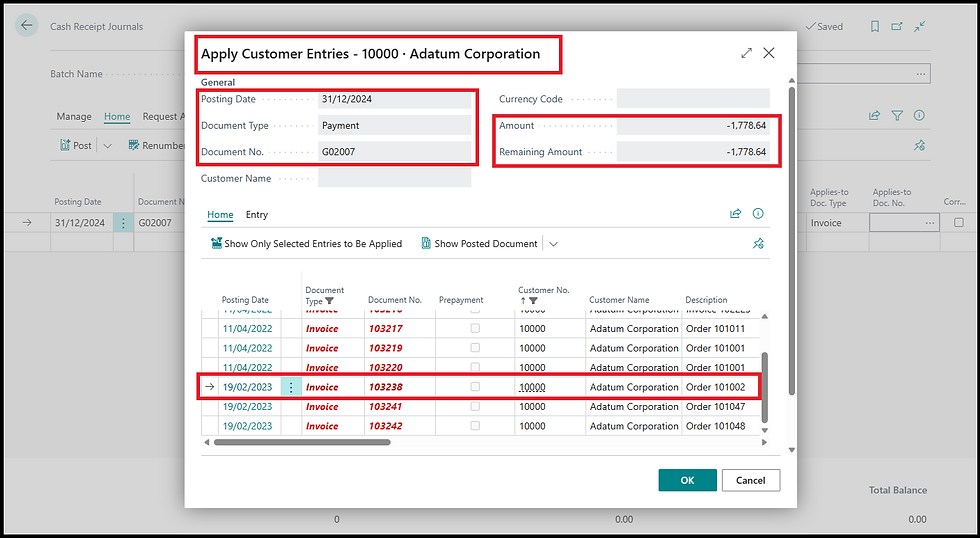The height and width of the screenshot is (538, 980).
Task: Click the share icon in the journal toolbar
Action: (874, 116)
